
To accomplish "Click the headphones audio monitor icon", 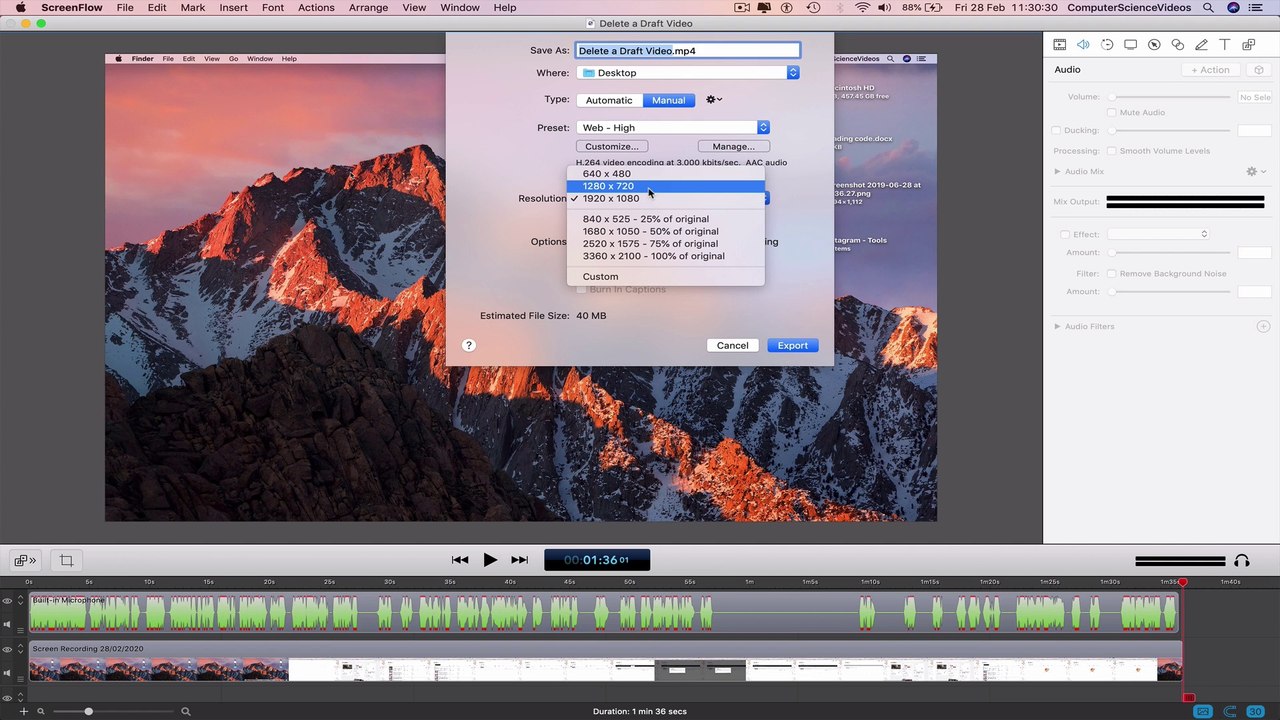I will (x=1242, y=561).
